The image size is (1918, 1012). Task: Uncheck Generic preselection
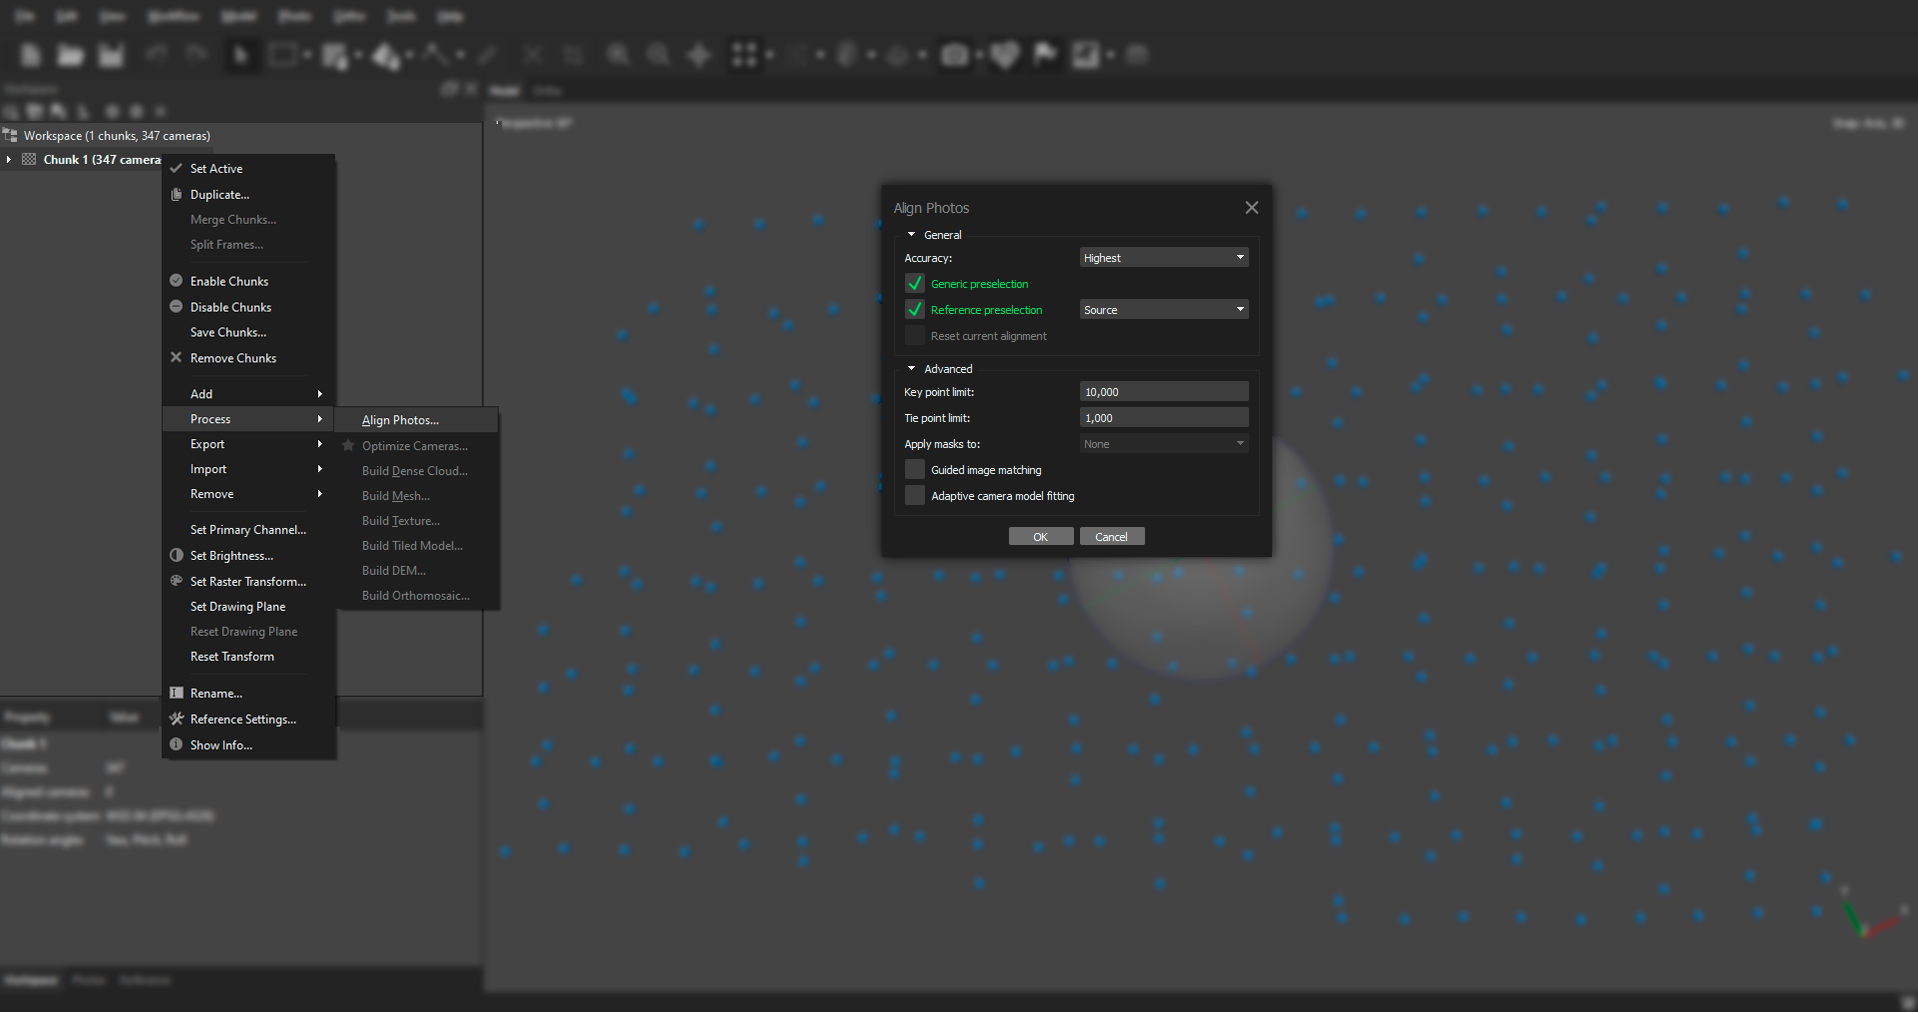(915, 284)
